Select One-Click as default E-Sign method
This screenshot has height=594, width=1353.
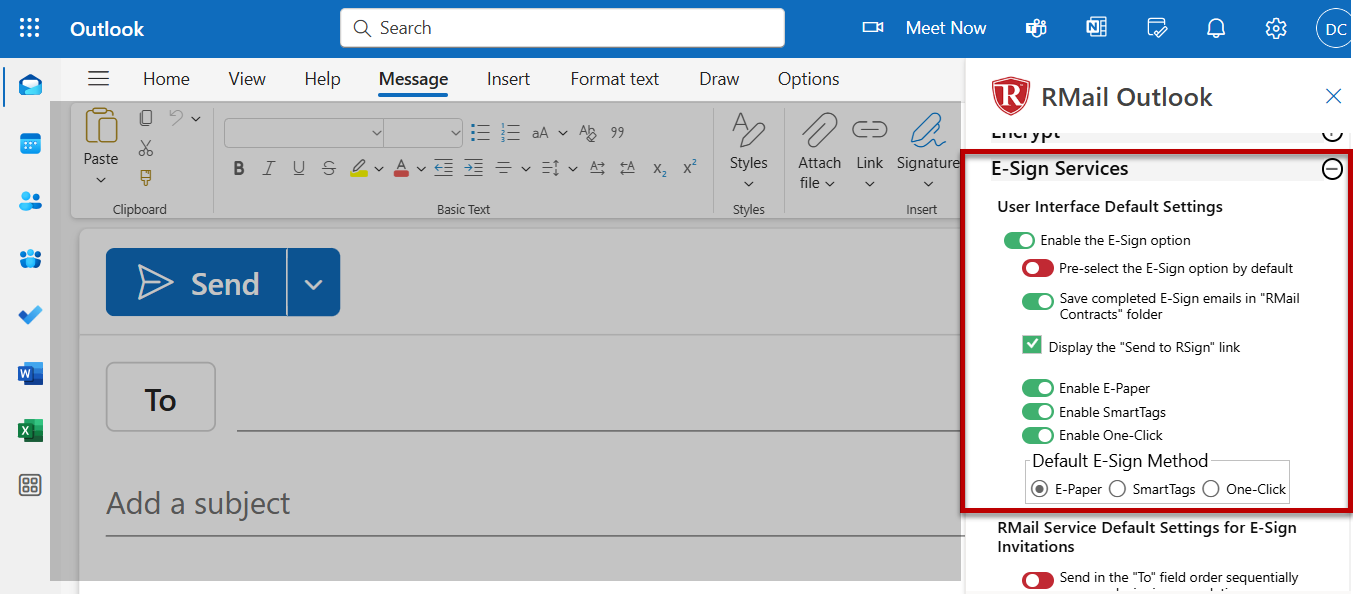click(x=1211, y=489)
